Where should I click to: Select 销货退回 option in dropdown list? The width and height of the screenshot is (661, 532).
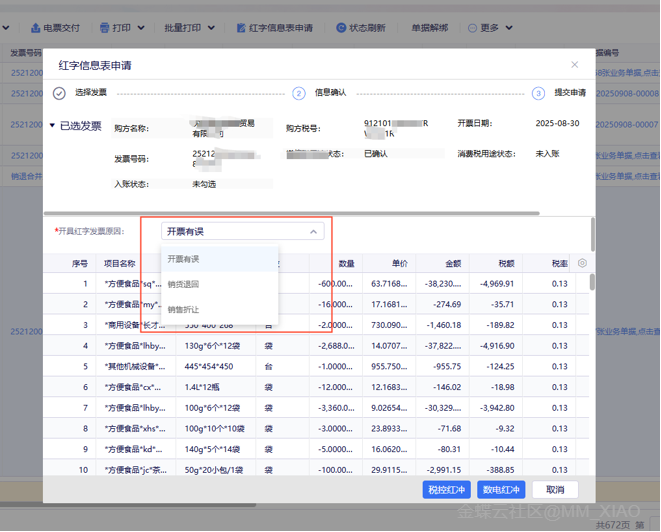(220, 284)
